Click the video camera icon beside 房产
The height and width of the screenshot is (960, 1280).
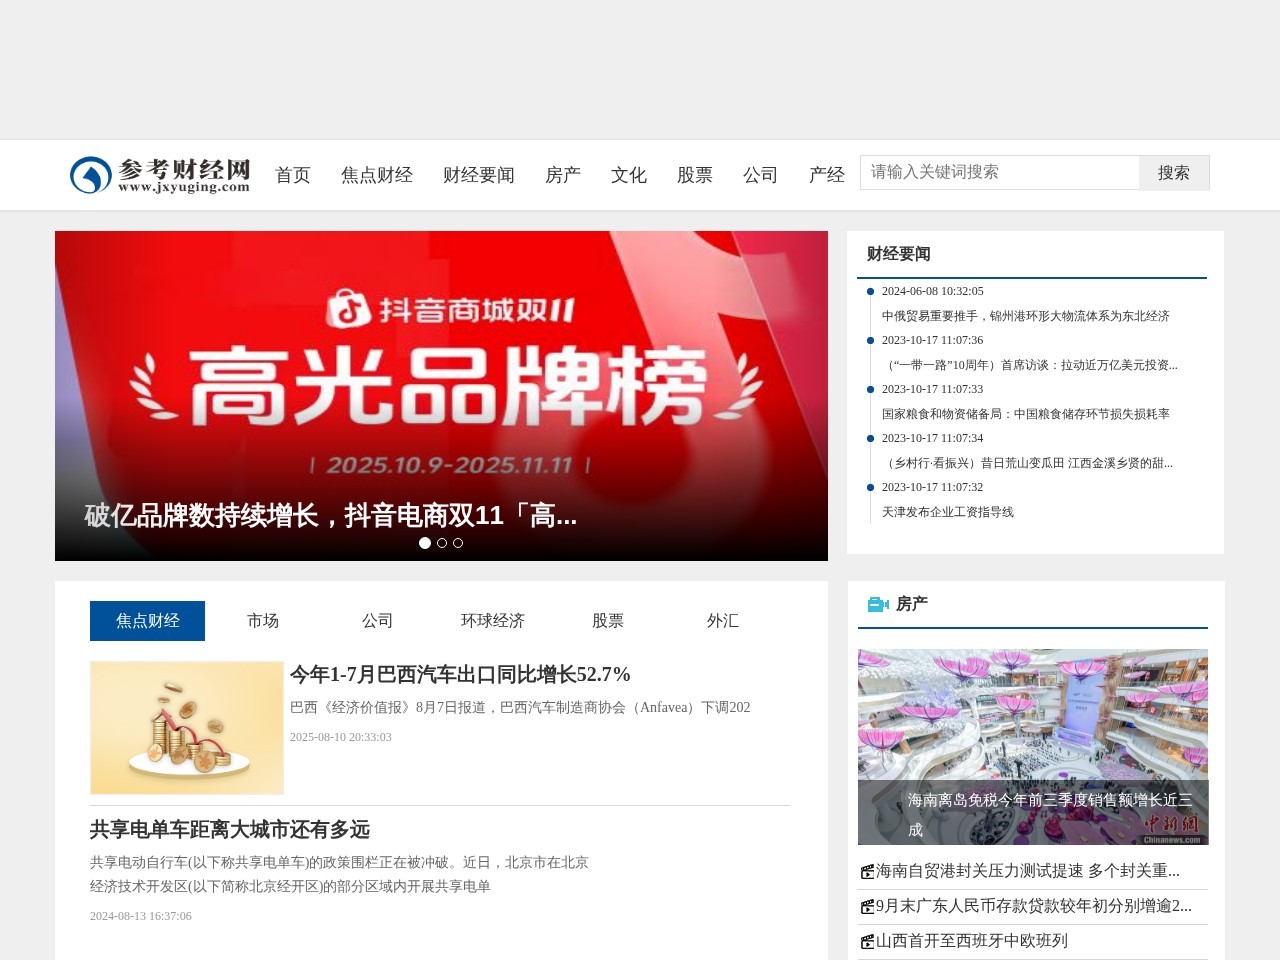(x=877, y=604)
